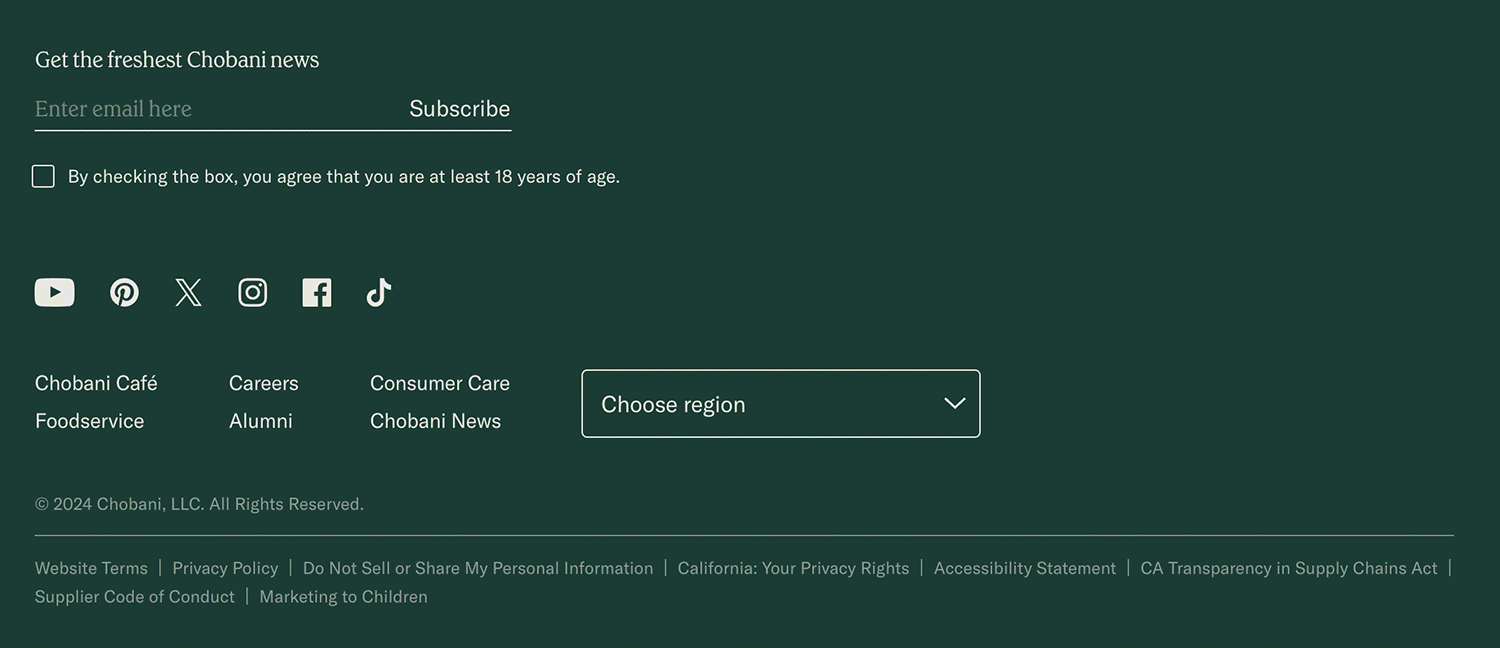The image size is (1500, 648).
Task: Open the Pinterest social icon
Action: (x=124, y=292)
